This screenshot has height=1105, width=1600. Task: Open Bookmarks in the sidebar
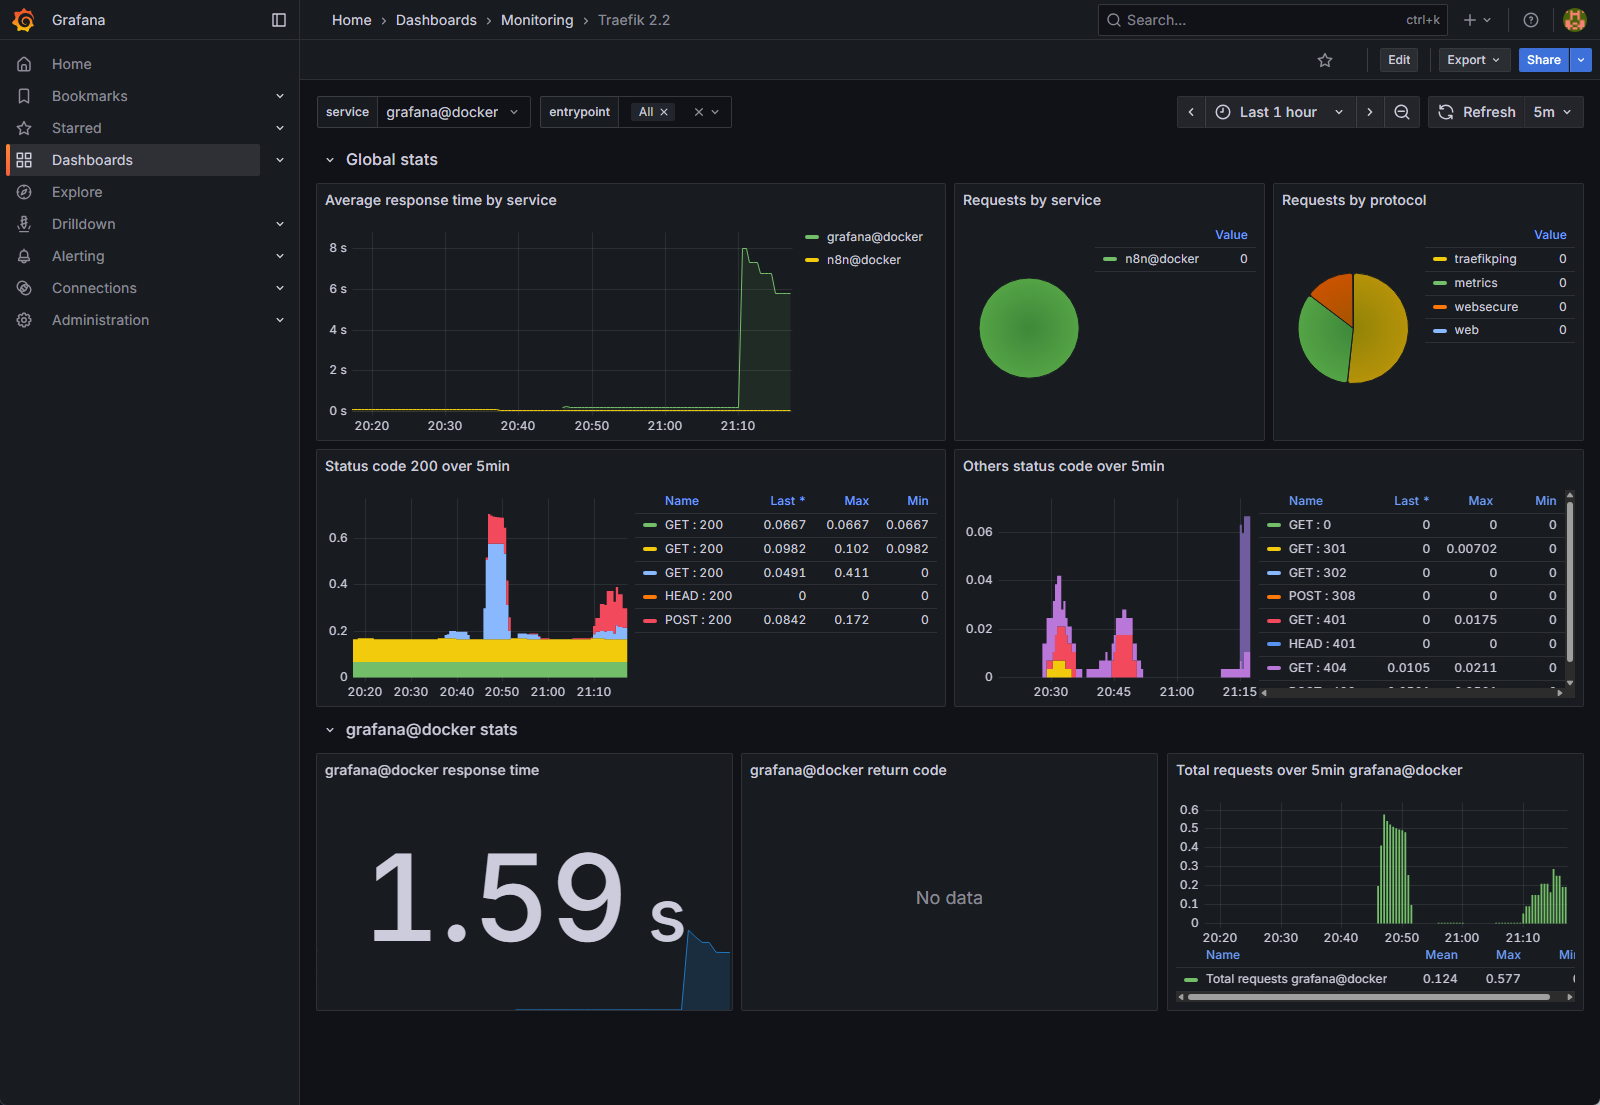(90, 96)
